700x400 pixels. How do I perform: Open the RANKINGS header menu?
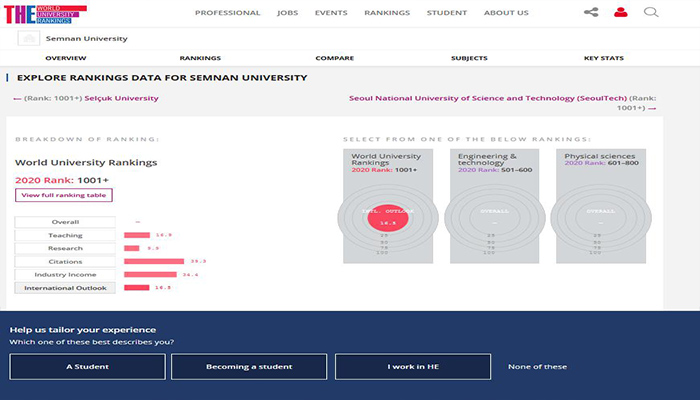387,13
